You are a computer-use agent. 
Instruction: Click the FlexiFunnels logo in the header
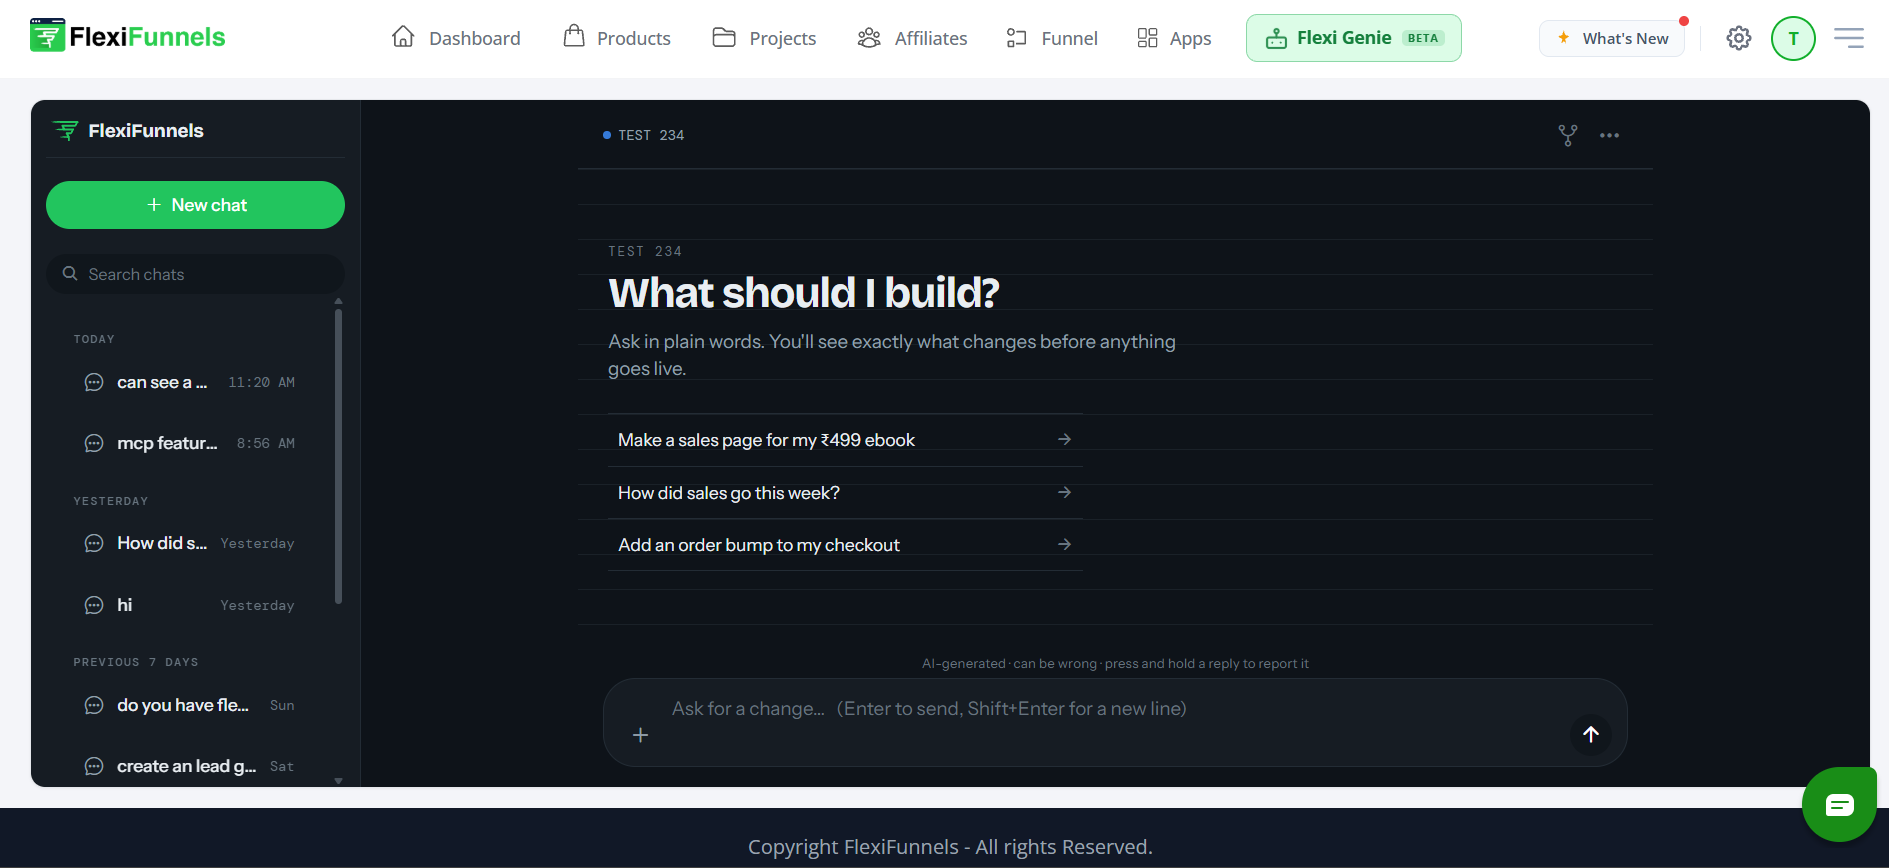pos(128,37)
